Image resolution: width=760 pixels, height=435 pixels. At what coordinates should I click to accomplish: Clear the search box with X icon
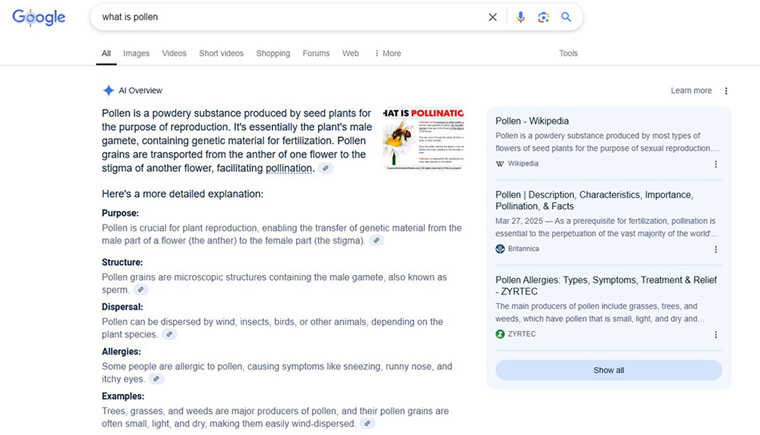point(492,17)
